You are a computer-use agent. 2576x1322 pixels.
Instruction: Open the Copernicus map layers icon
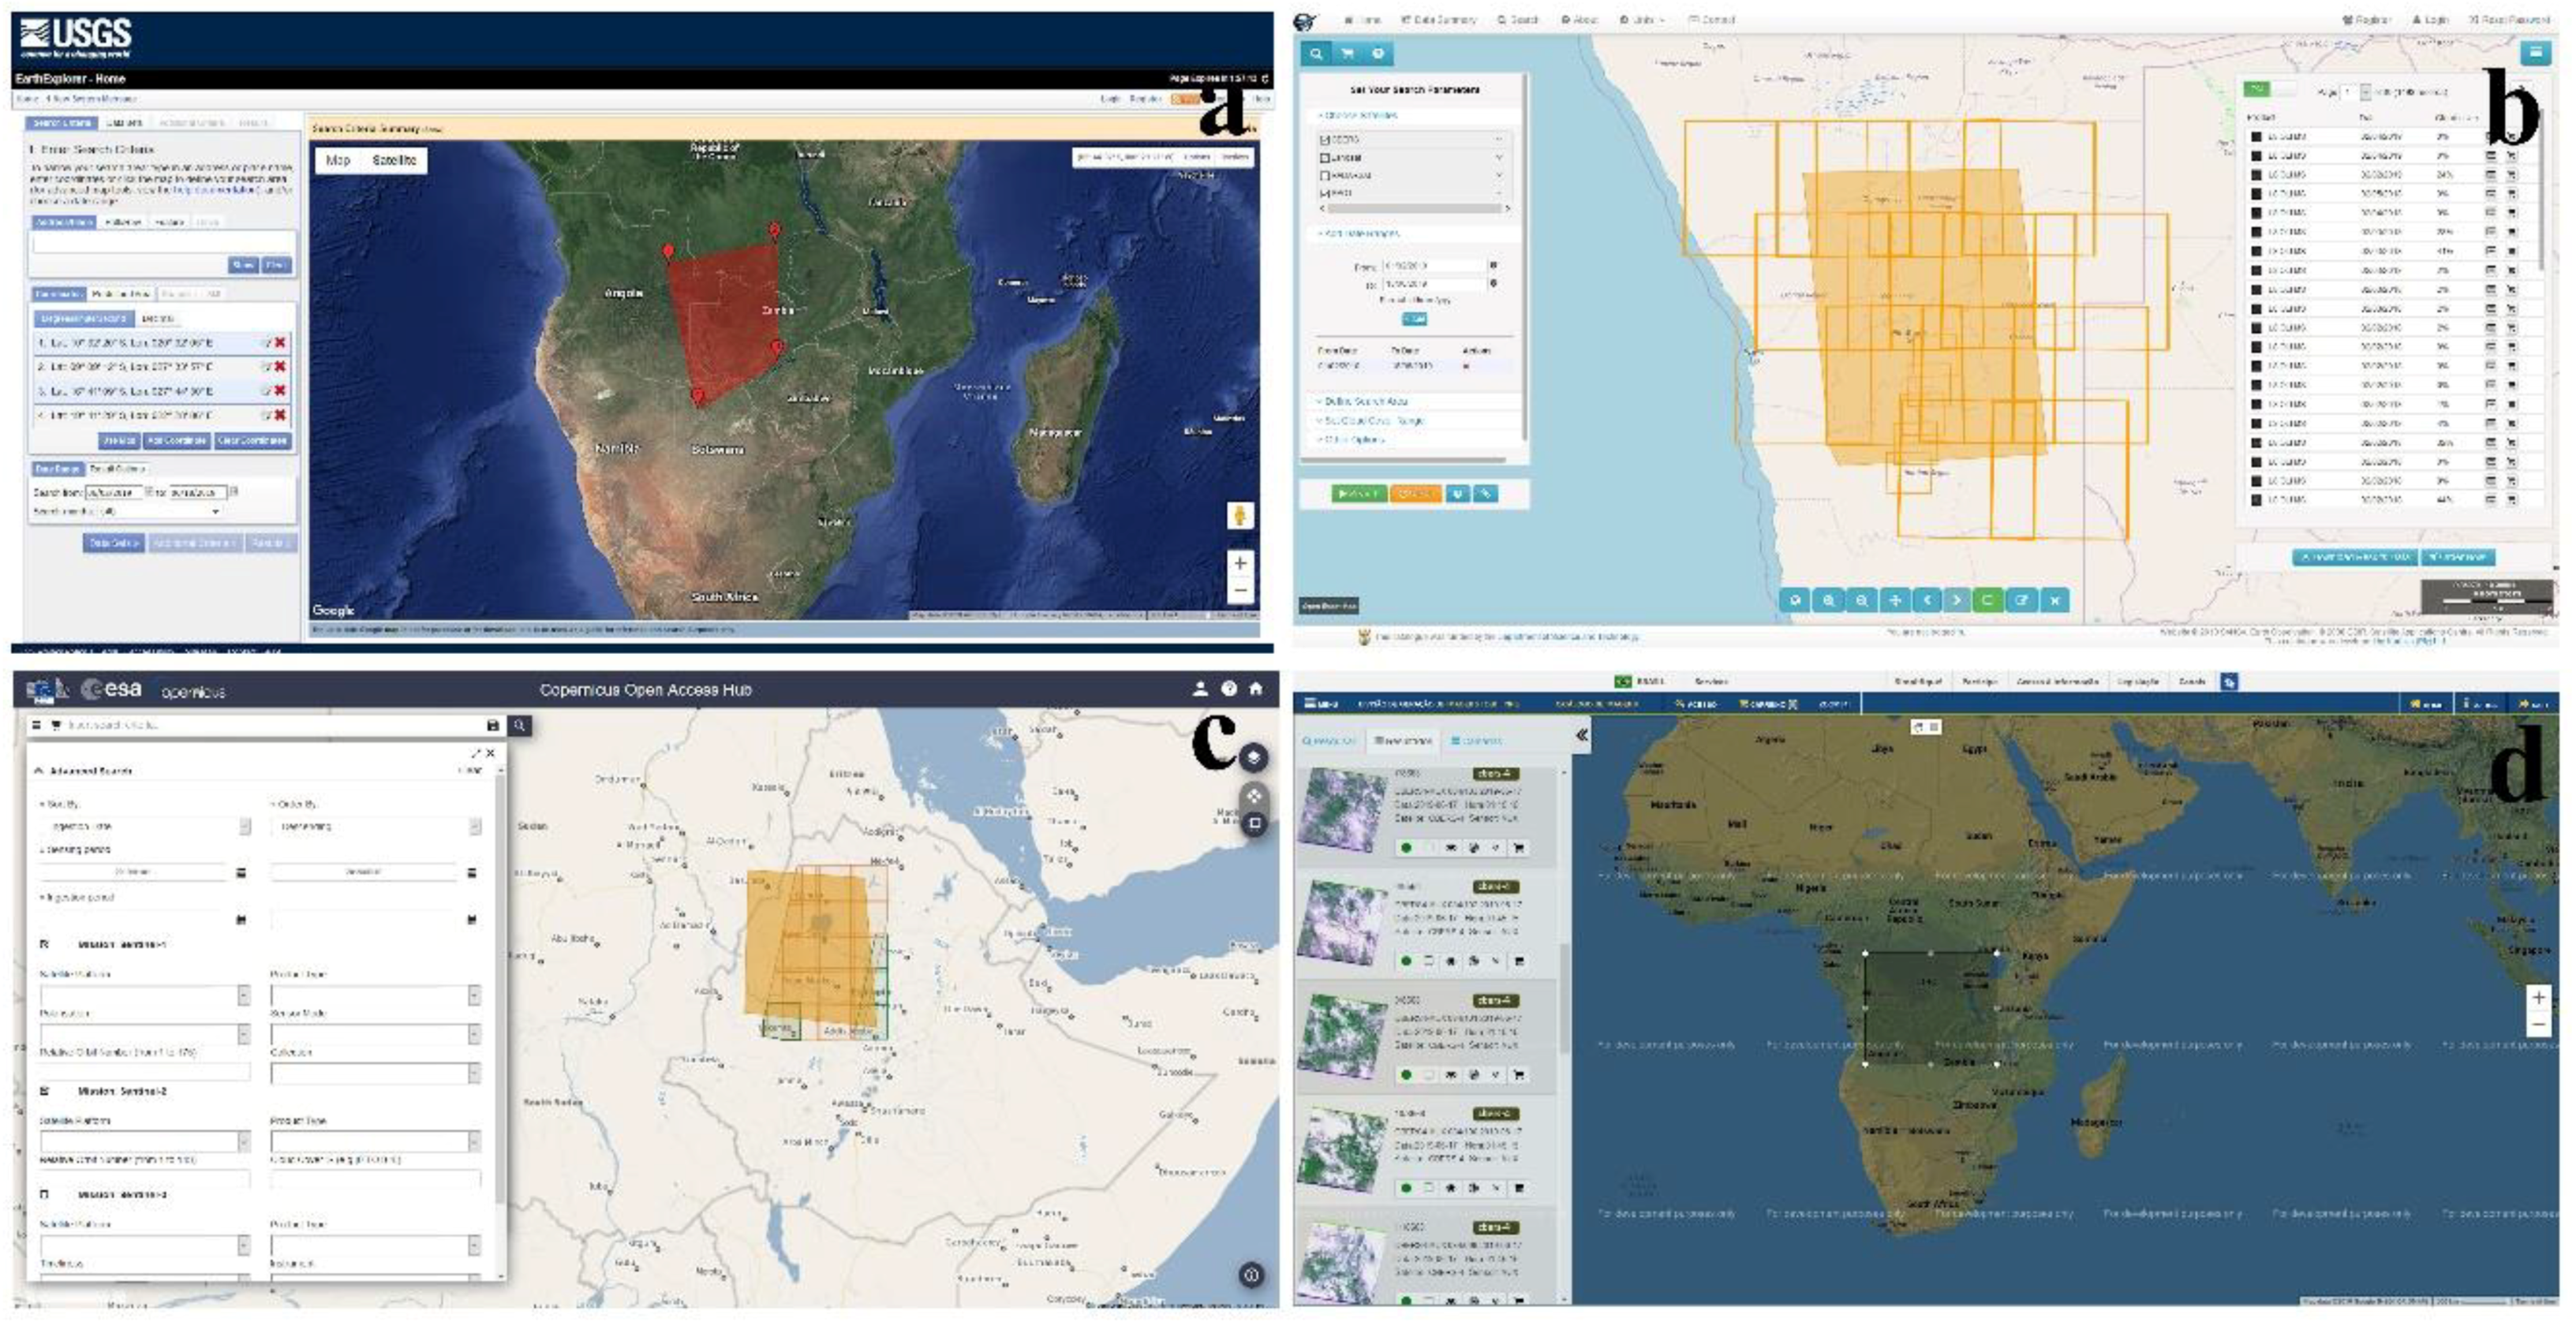click(x=1254, y=757)
